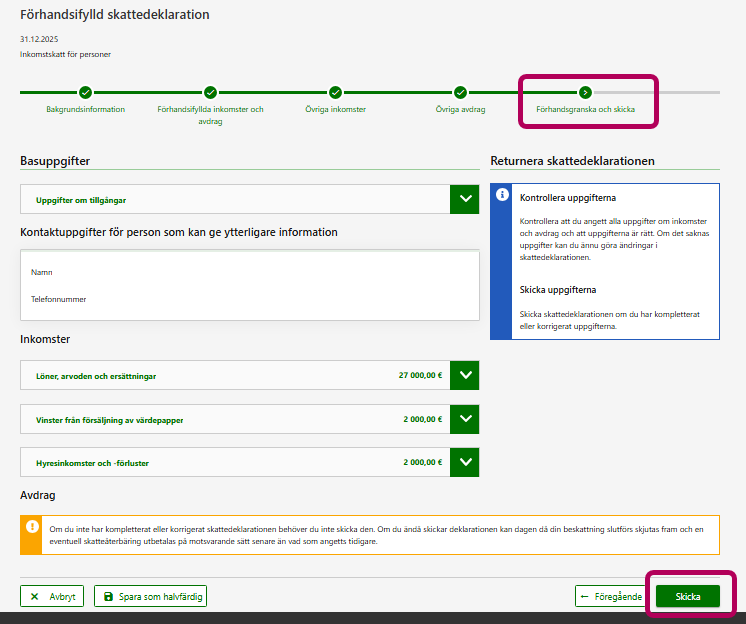The image size is (746, 624).
Task: Go back with Föregående button
Action: coord(610,597)
